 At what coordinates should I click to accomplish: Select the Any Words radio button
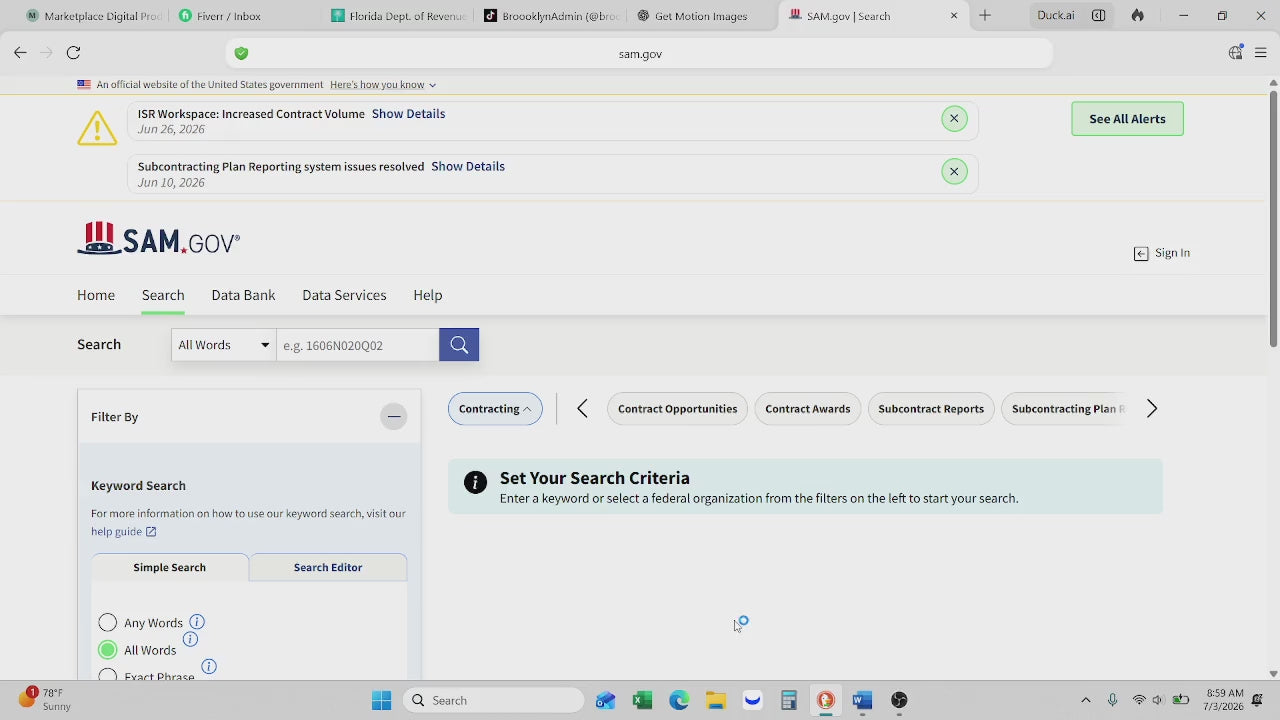tap(108, 623)
